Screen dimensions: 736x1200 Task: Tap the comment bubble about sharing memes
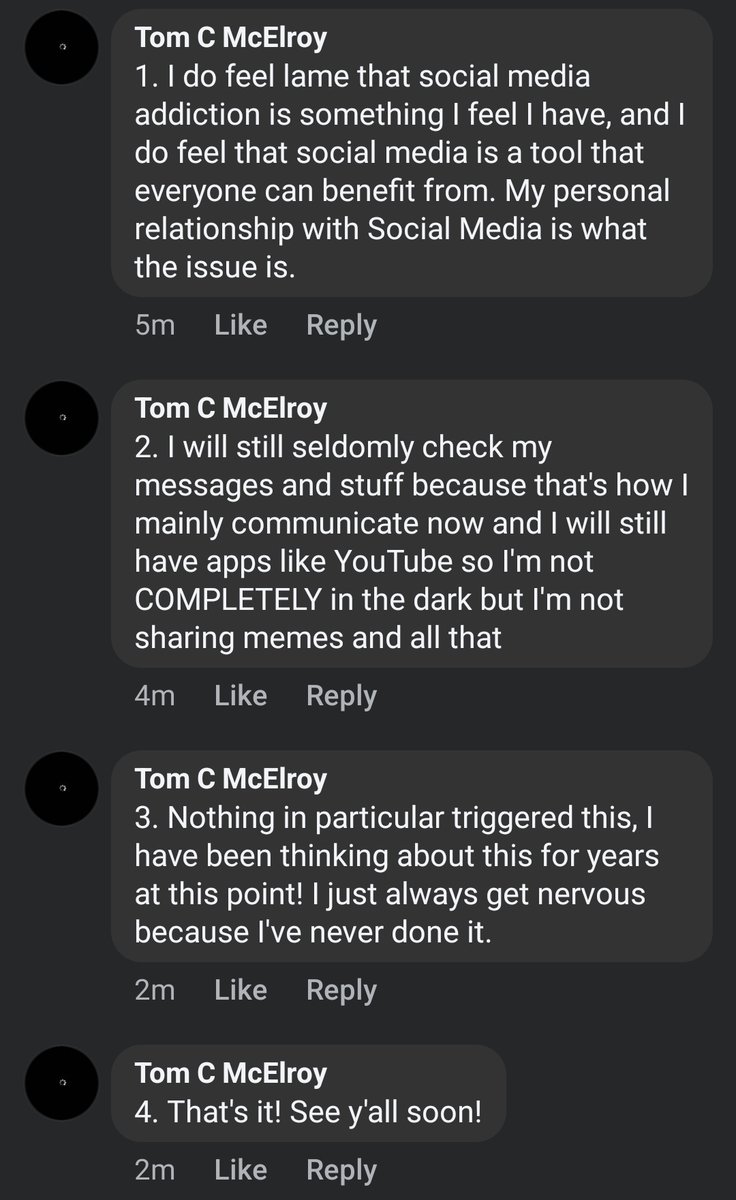[412, 523]
